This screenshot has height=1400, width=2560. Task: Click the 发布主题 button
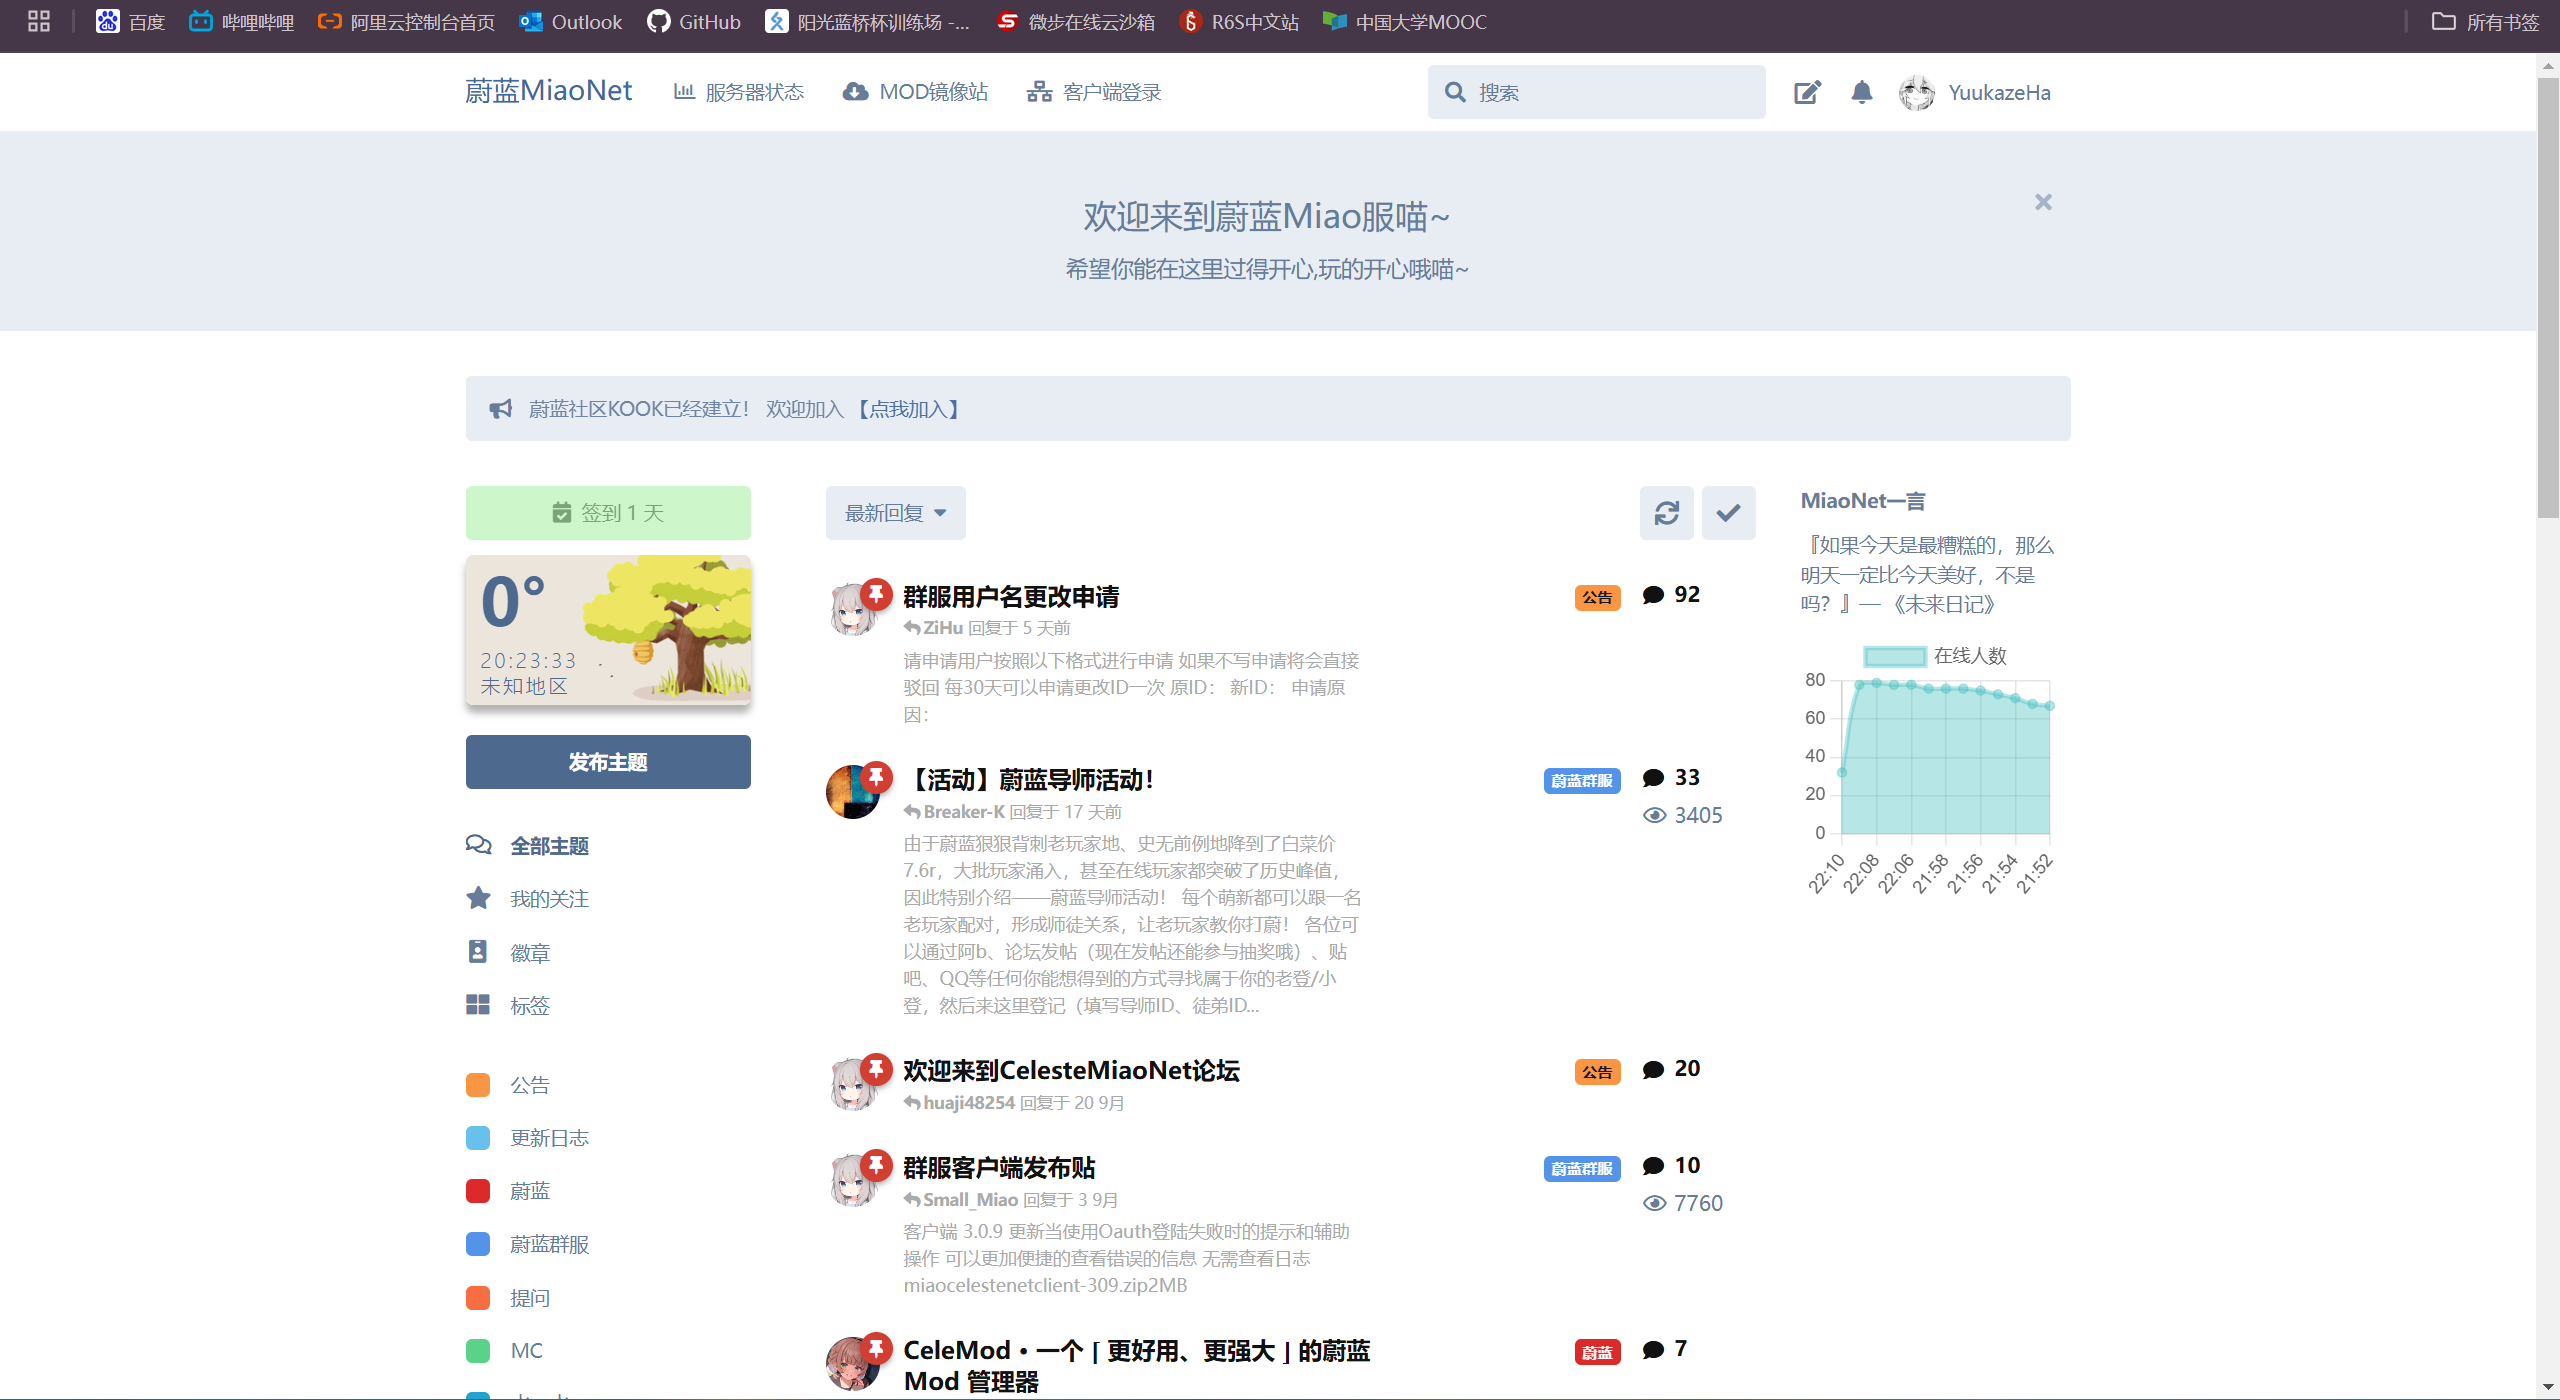tap(608, 762)
